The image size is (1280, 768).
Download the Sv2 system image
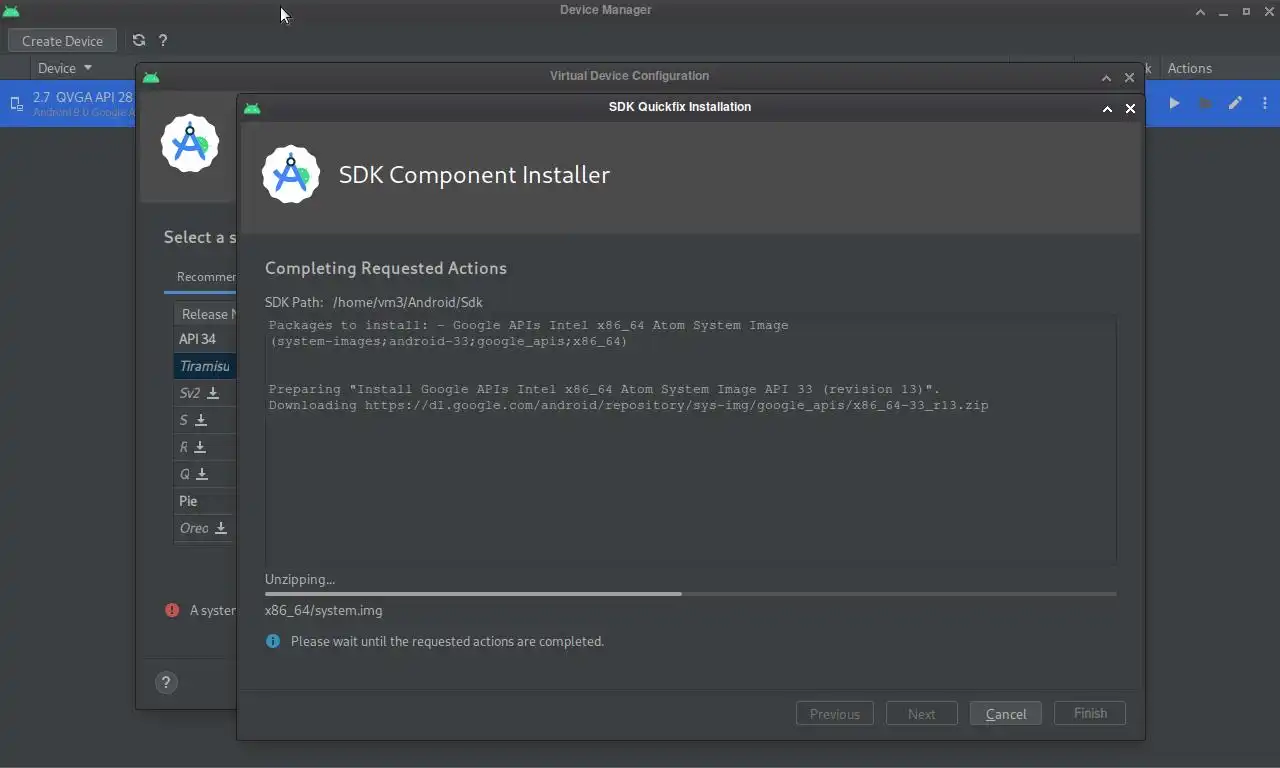click(213, 393)
